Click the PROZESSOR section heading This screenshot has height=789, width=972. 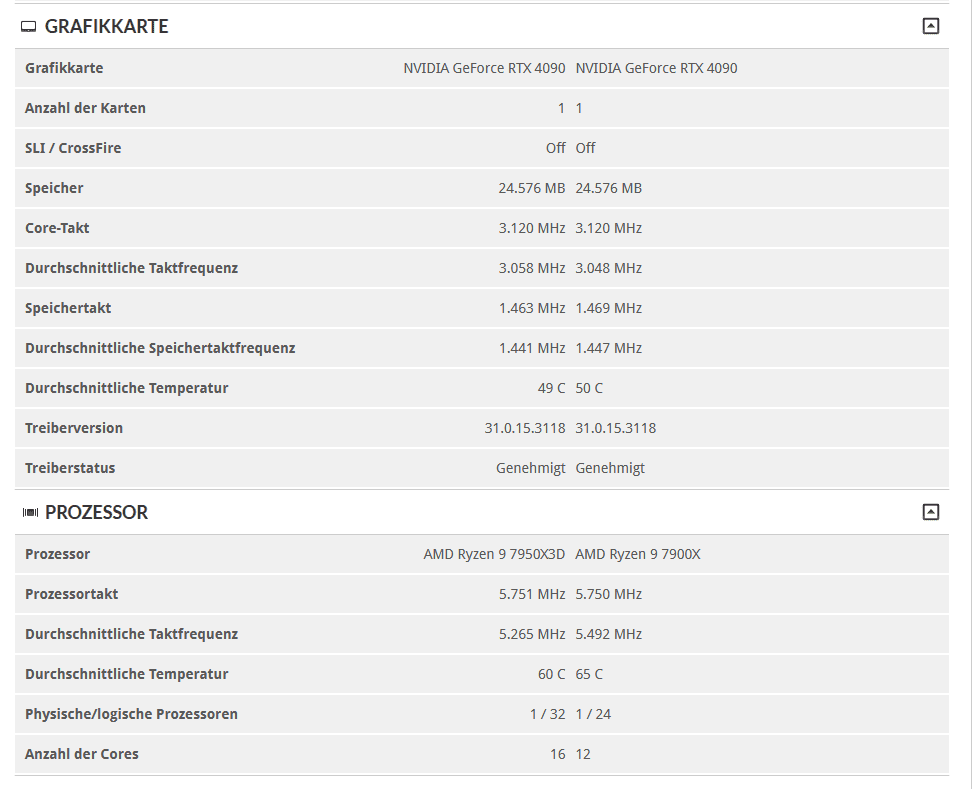[x=97, y=512]
